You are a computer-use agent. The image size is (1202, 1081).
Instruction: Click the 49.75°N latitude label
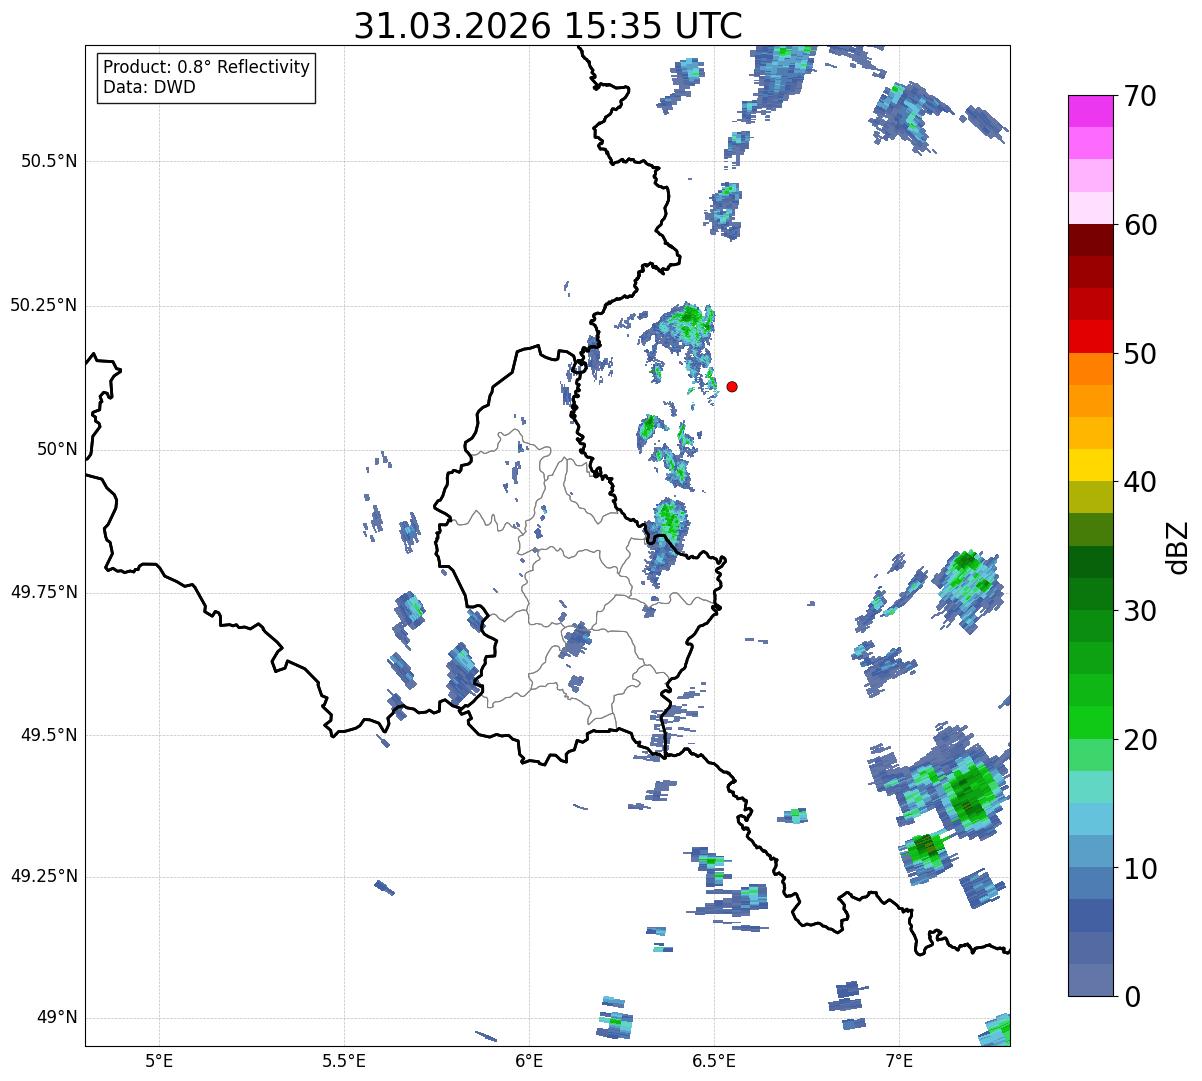[43, 592]
